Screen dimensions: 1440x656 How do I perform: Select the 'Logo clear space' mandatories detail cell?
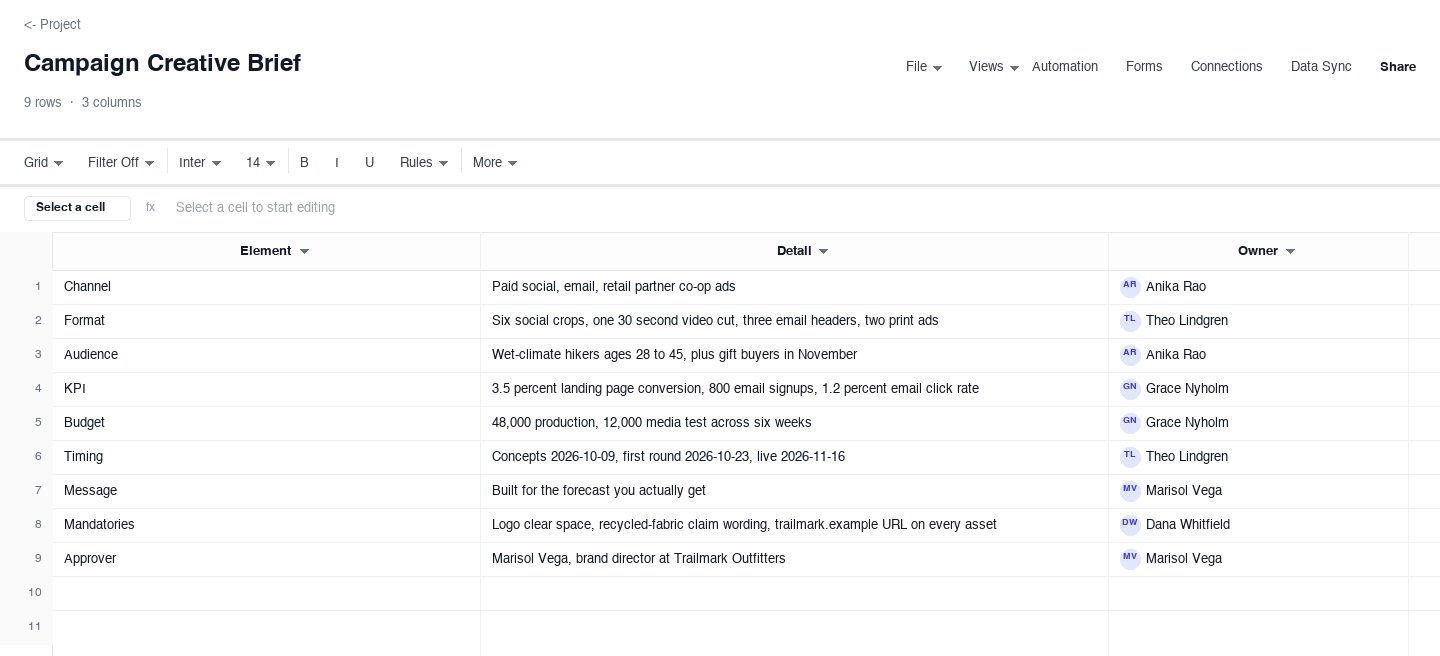pos(794,525)
